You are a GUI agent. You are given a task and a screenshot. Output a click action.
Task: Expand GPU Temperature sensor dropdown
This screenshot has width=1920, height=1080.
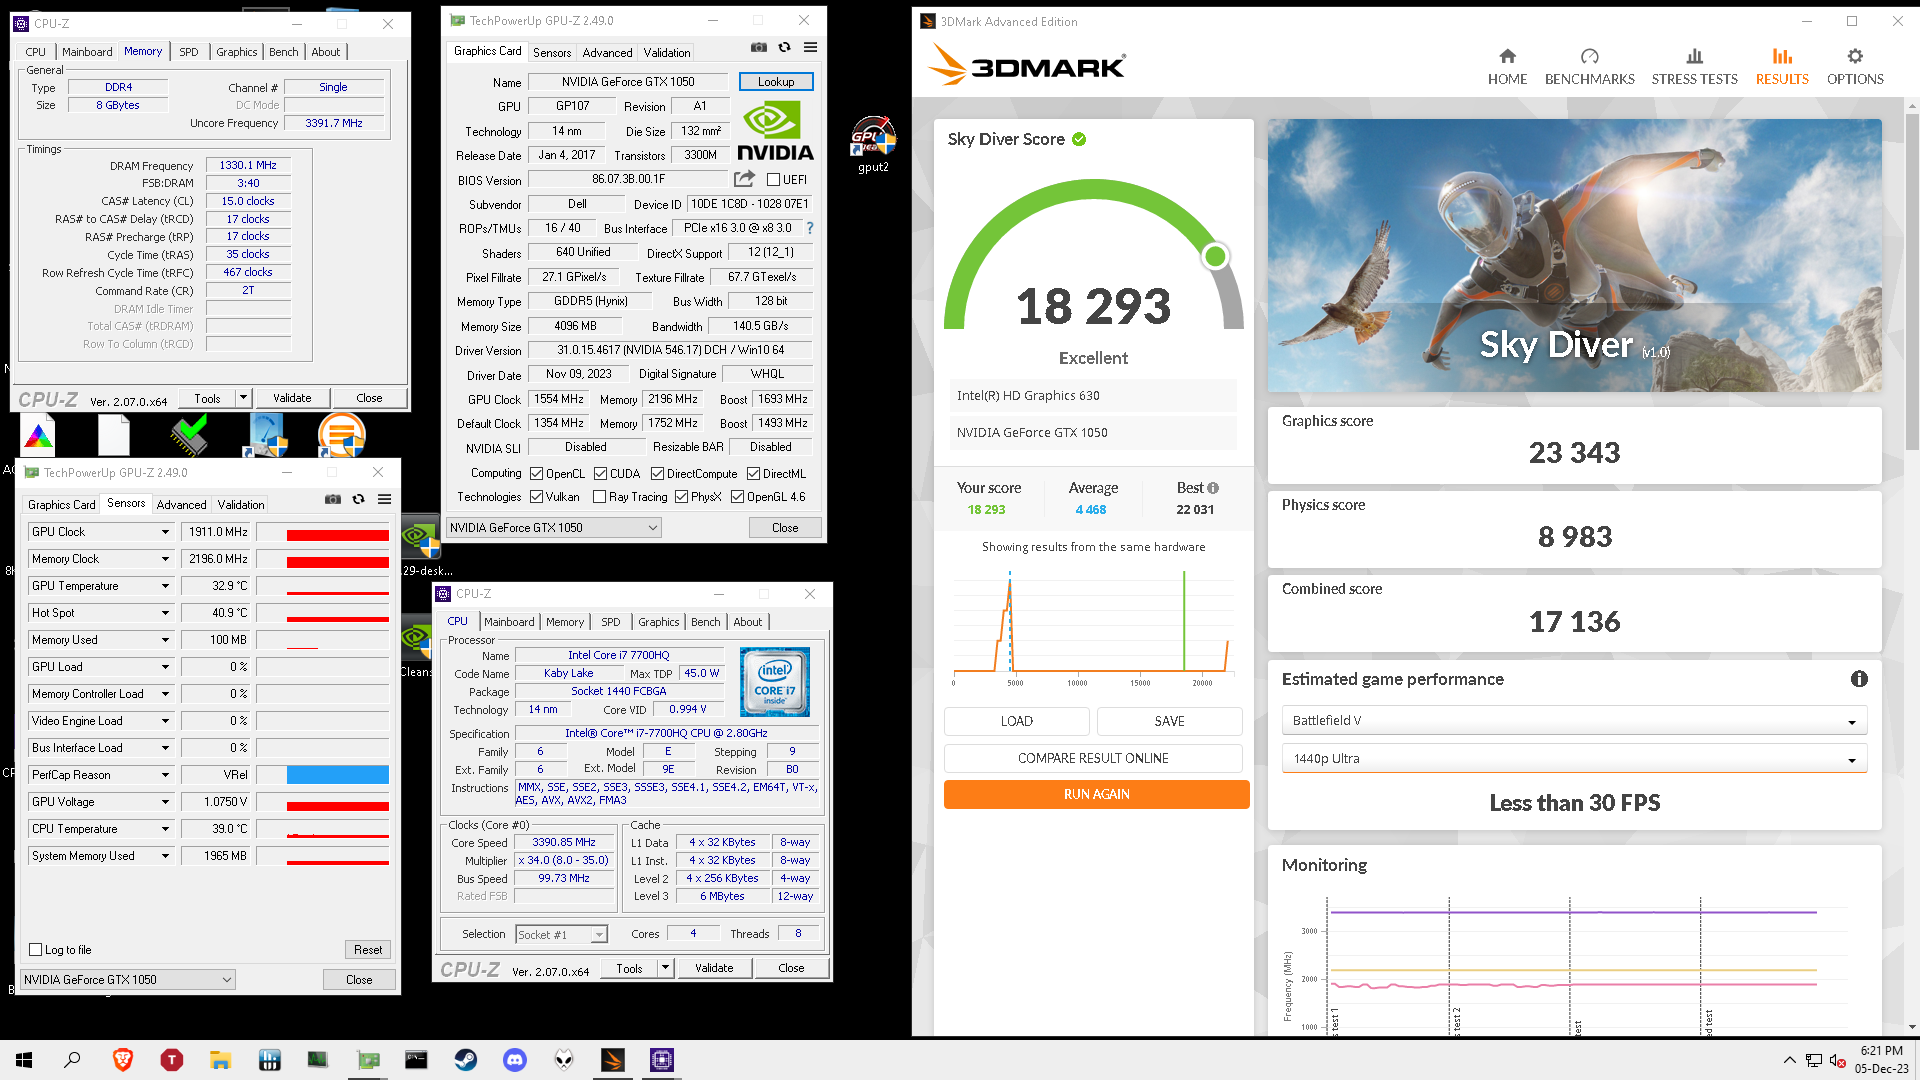tap(165, 586)
